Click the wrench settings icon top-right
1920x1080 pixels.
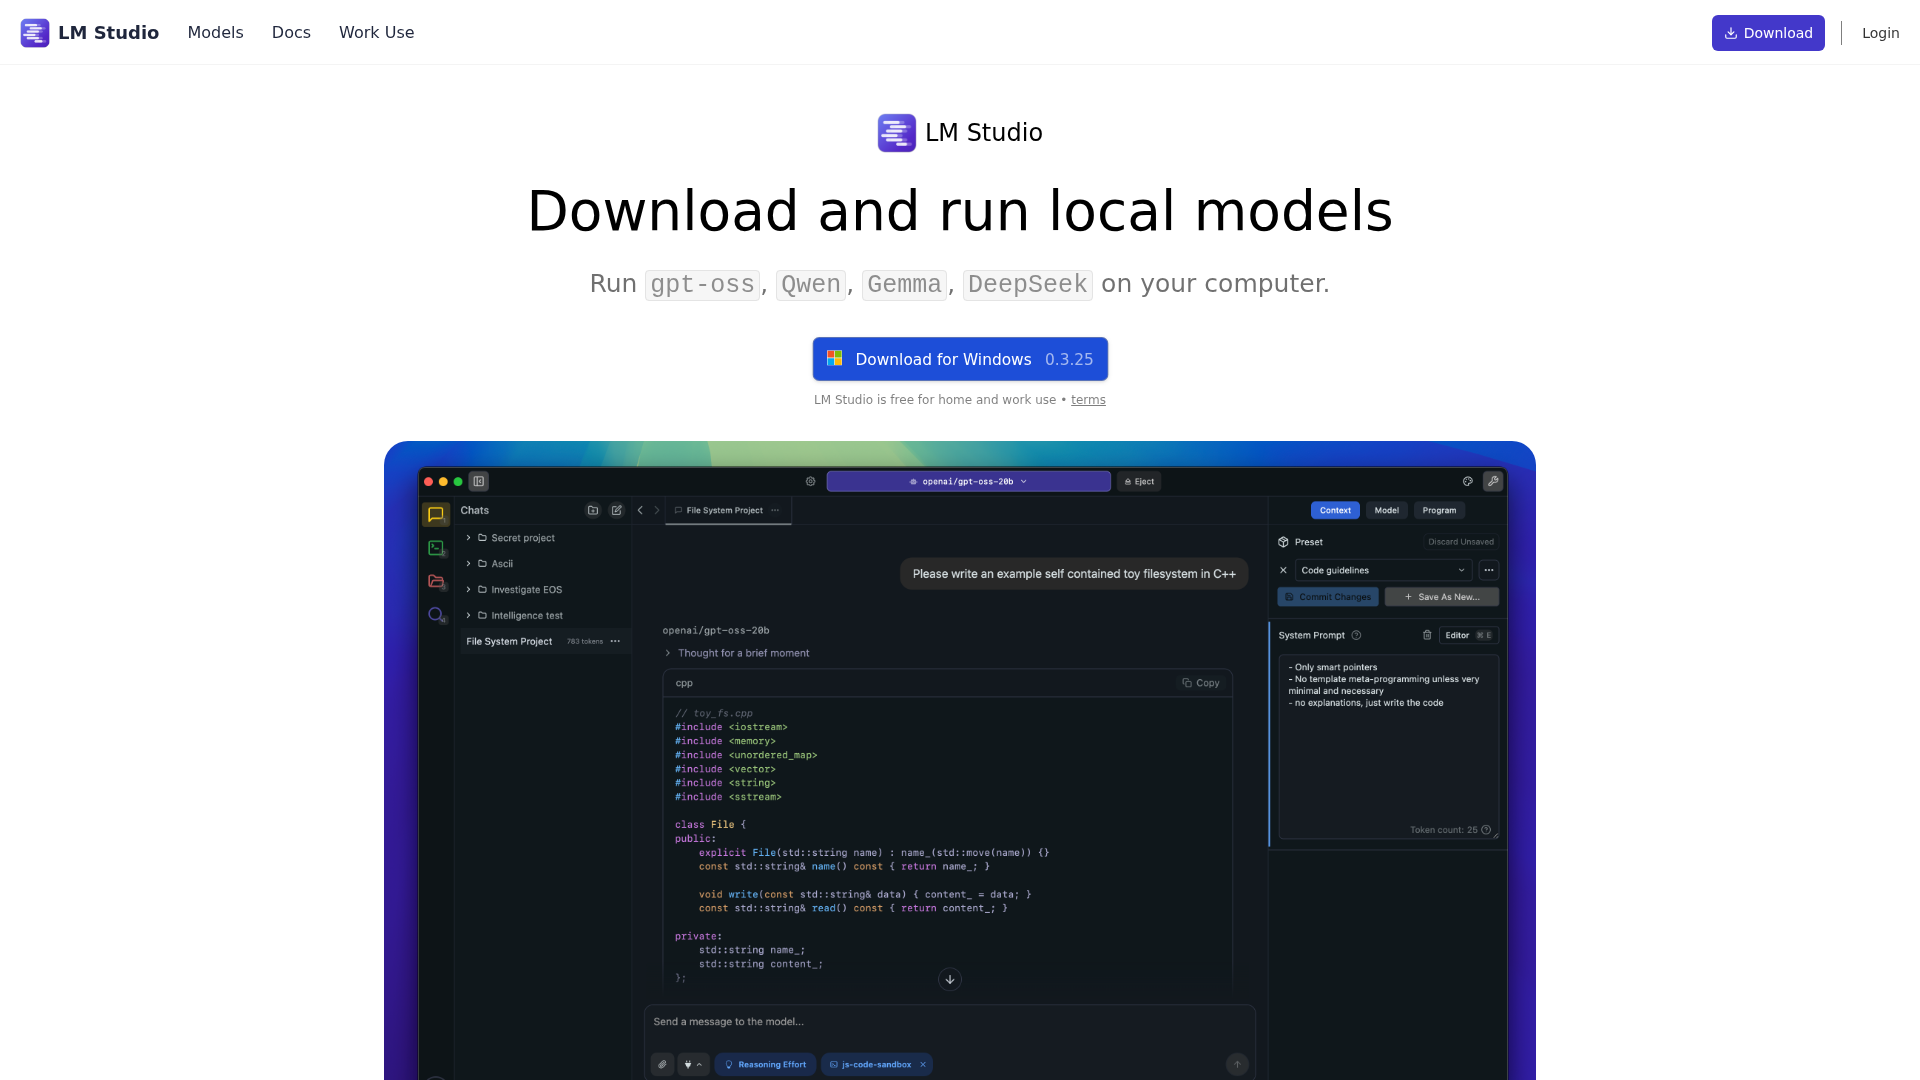1493,481
